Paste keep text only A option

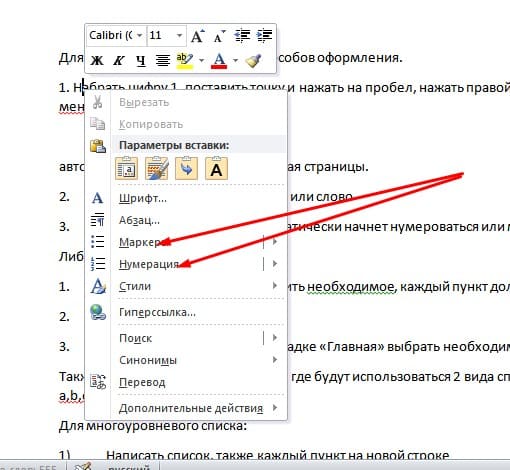click(216, 168)
